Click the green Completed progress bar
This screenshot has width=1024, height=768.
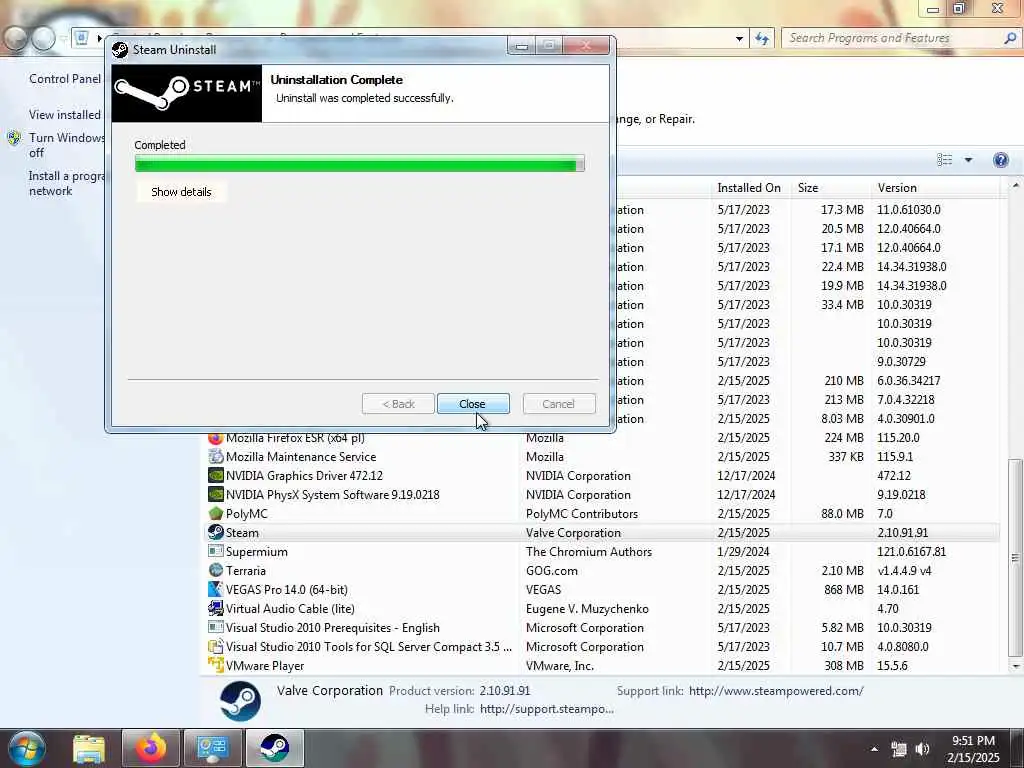click(x=359, y=163)
